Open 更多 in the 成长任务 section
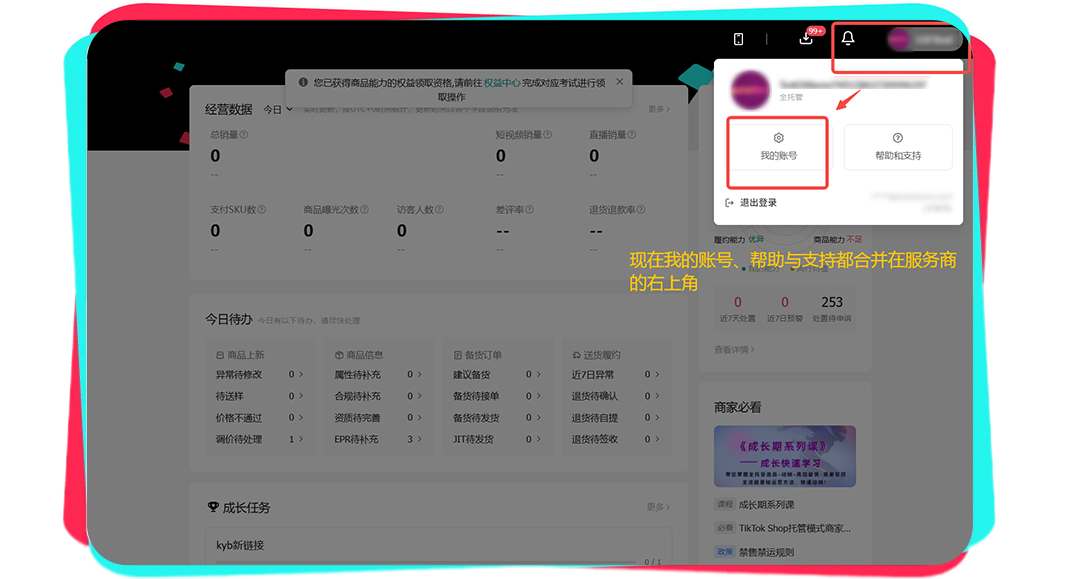The height and width of the screenshot is (579, 1078). [658, 508]
